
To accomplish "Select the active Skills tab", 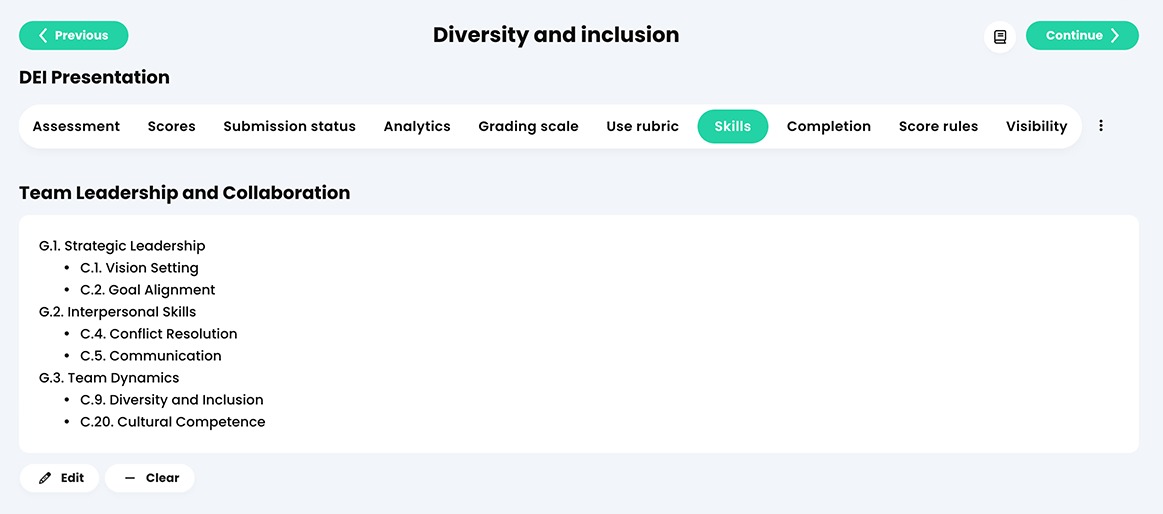I will [733, 126].
